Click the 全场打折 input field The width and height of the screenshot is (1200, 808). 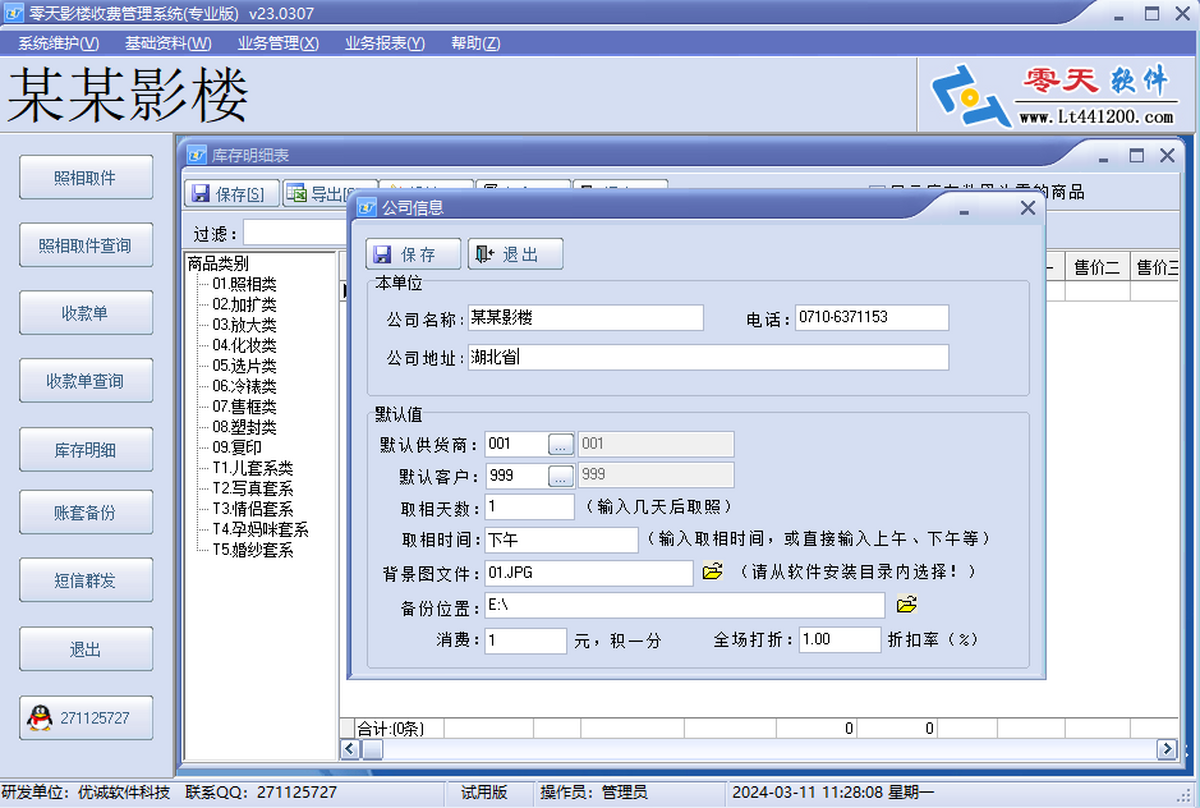pos(840,640)
